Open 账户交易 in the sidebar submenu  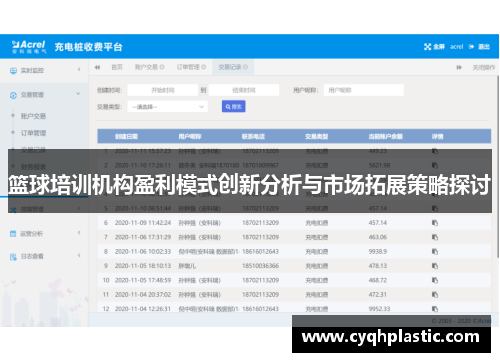pos(33,116)
